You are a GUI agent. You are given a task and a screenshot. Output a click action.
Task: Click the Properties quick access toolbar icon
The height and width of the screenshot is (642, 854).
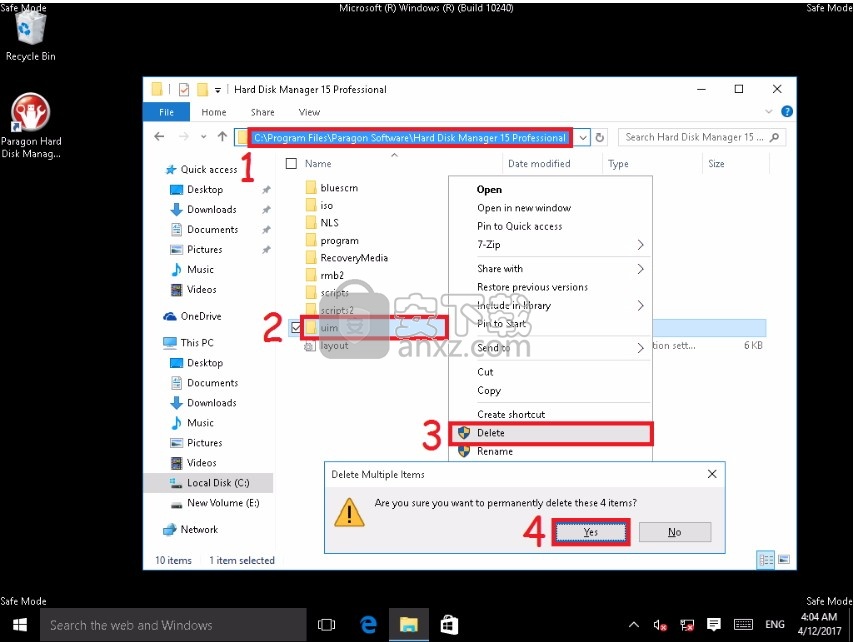click(x=184, y=89)
